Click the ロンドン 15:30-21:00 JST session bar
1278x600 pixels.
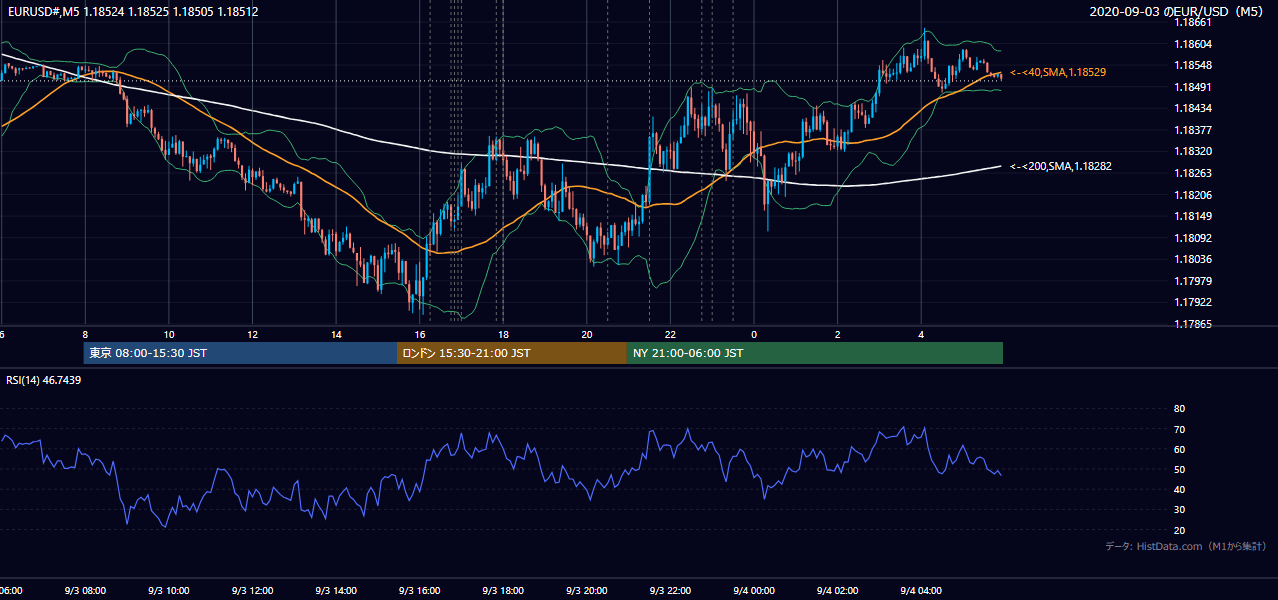click(x=512, y=353)
